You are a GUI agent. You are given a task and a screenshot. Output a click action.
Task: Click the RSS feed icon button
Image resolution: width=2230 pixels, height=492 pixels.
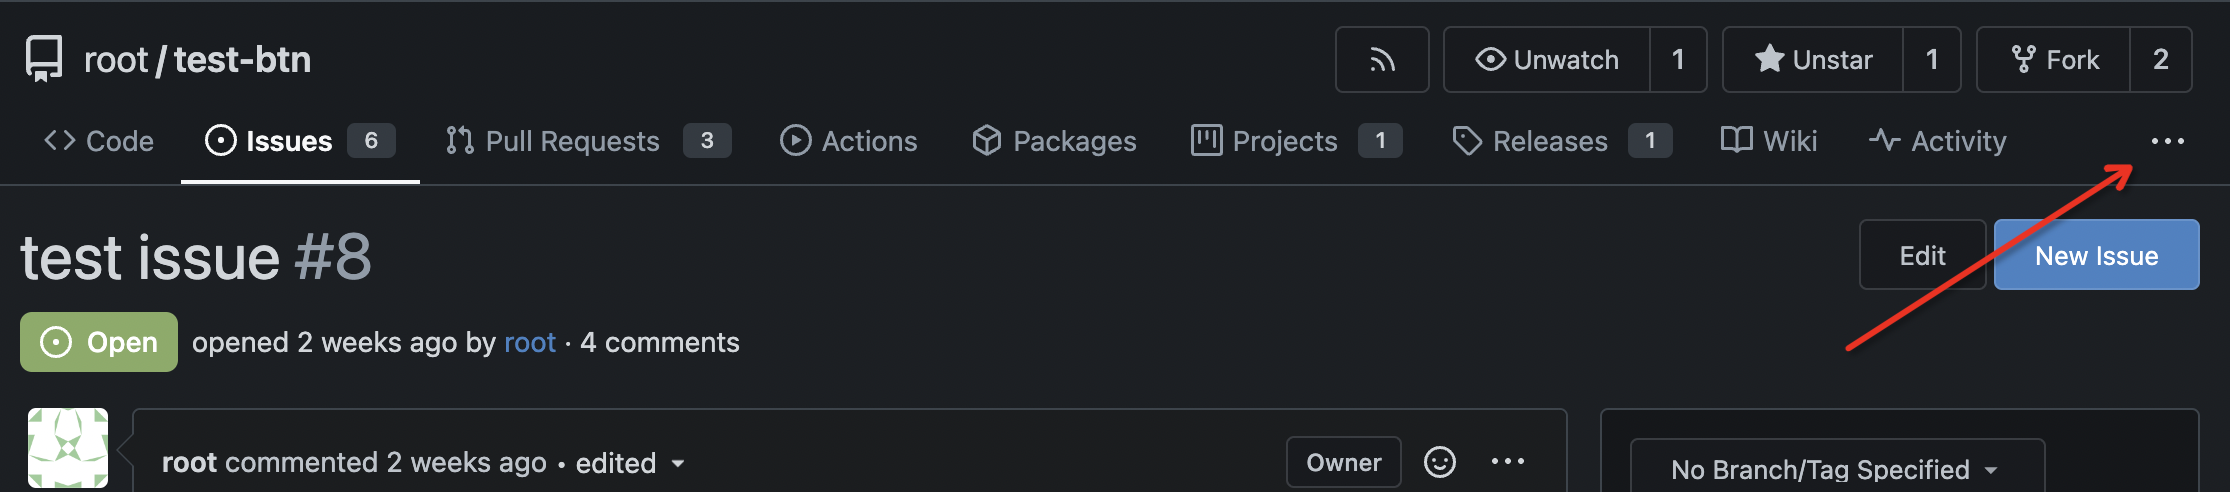(x=1382, y=60)
